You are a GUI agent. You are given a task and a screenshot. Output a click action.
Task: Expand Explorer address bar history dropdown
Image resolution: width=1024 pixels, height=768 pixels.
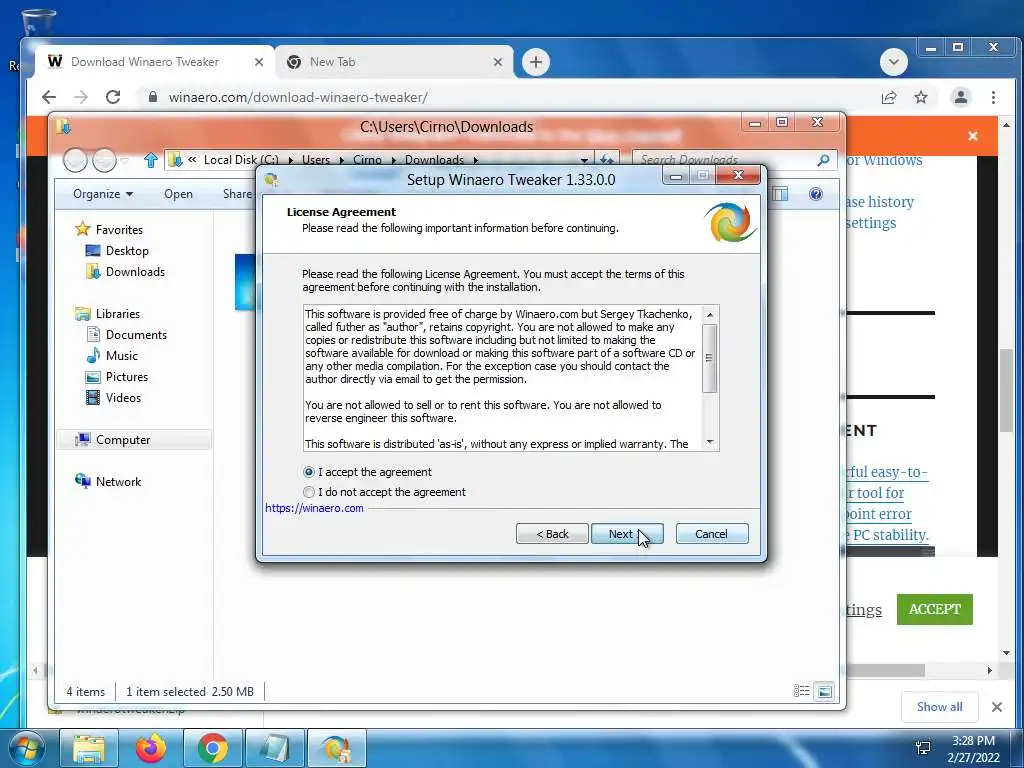click(584, 160)
